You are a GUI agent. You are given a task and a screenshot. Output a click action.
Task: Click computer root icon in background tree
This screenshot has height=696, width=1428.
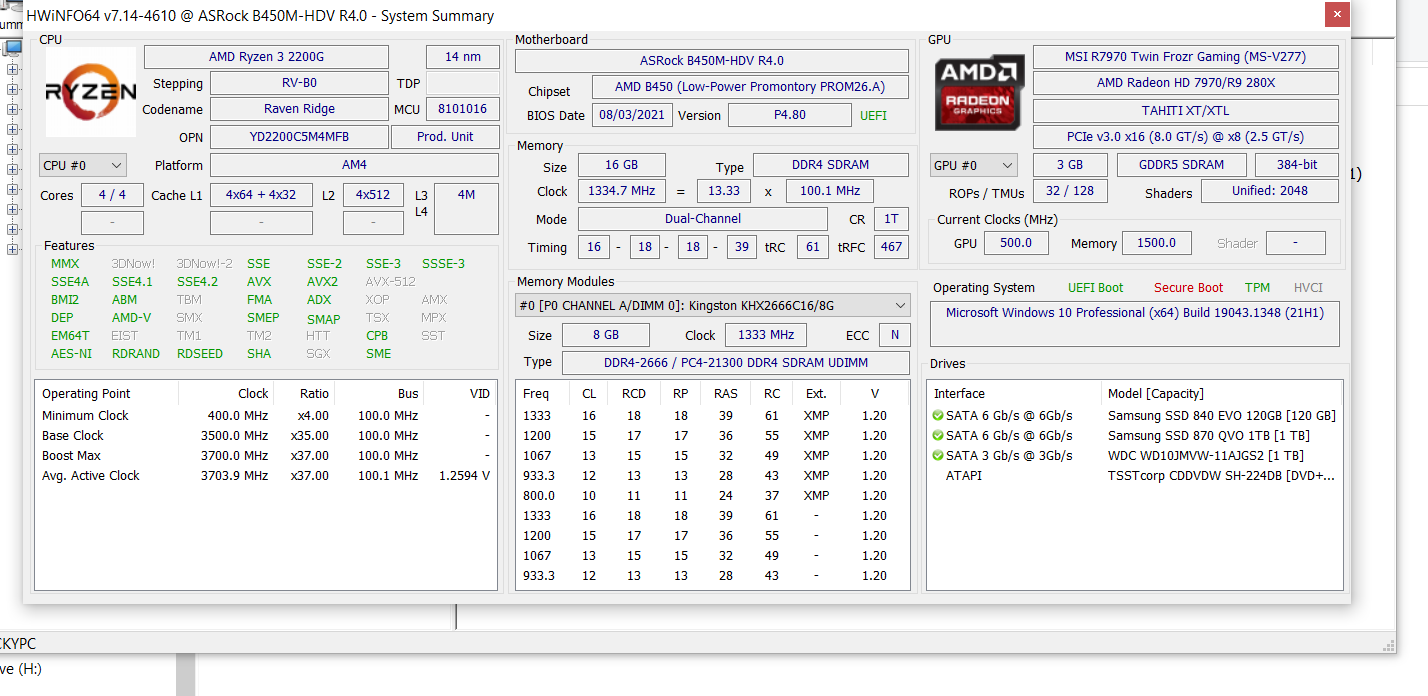click(13, 48)
